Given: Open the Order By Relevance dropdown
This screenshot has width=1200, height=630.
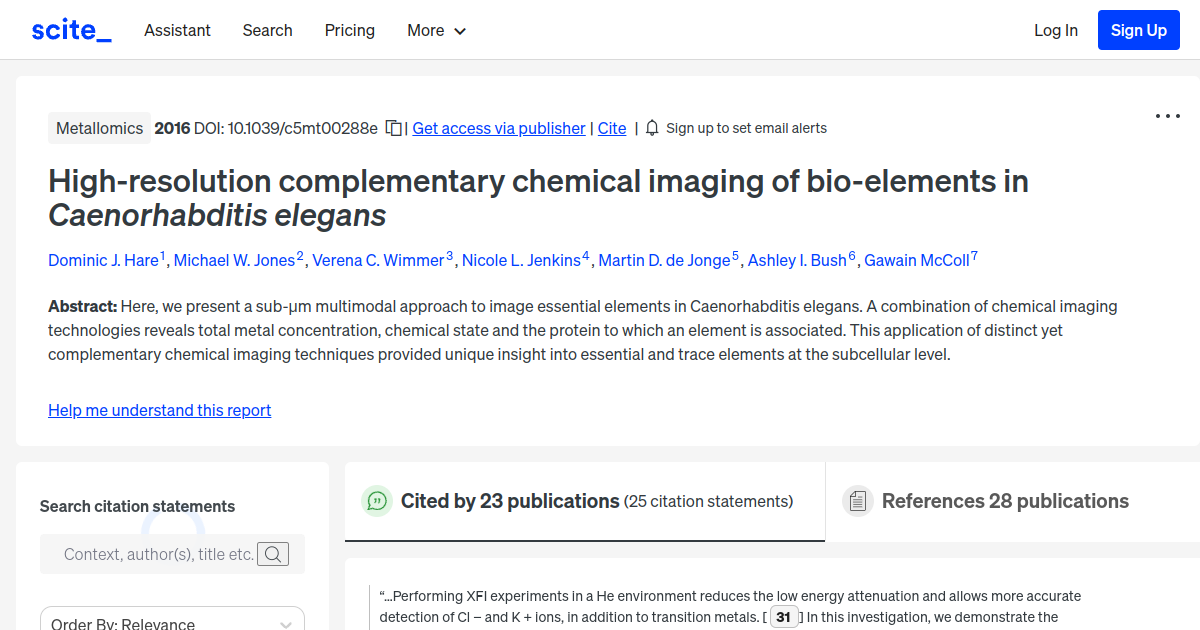Looking at the screenshot, I should tap(171, 621).
